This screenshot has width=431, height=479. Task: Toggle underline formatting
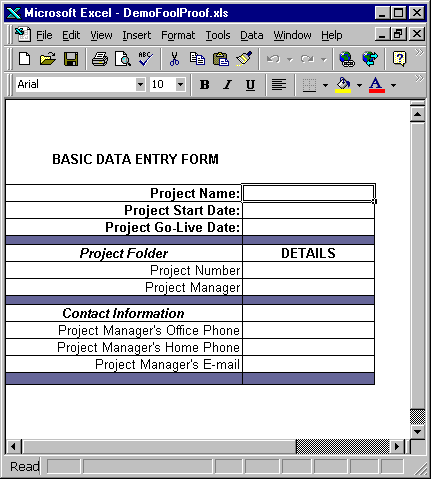click(x=250, y=85)
